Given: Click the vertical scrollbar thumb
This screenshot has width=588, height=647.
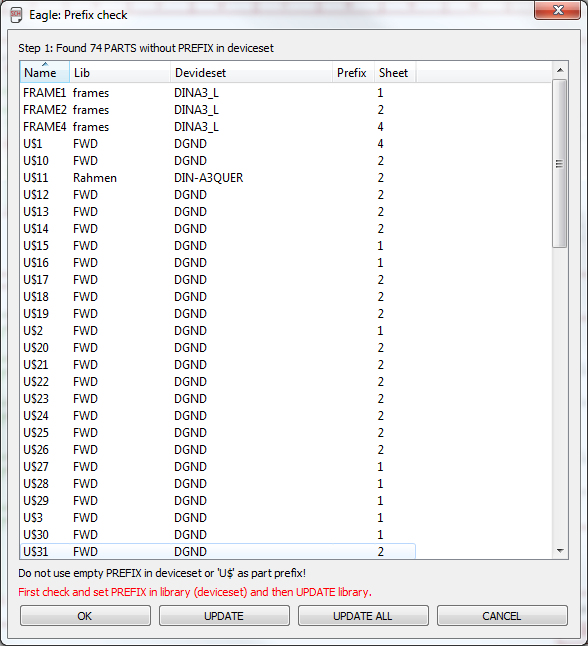Looking at the screenshot, I should point(560,164).
